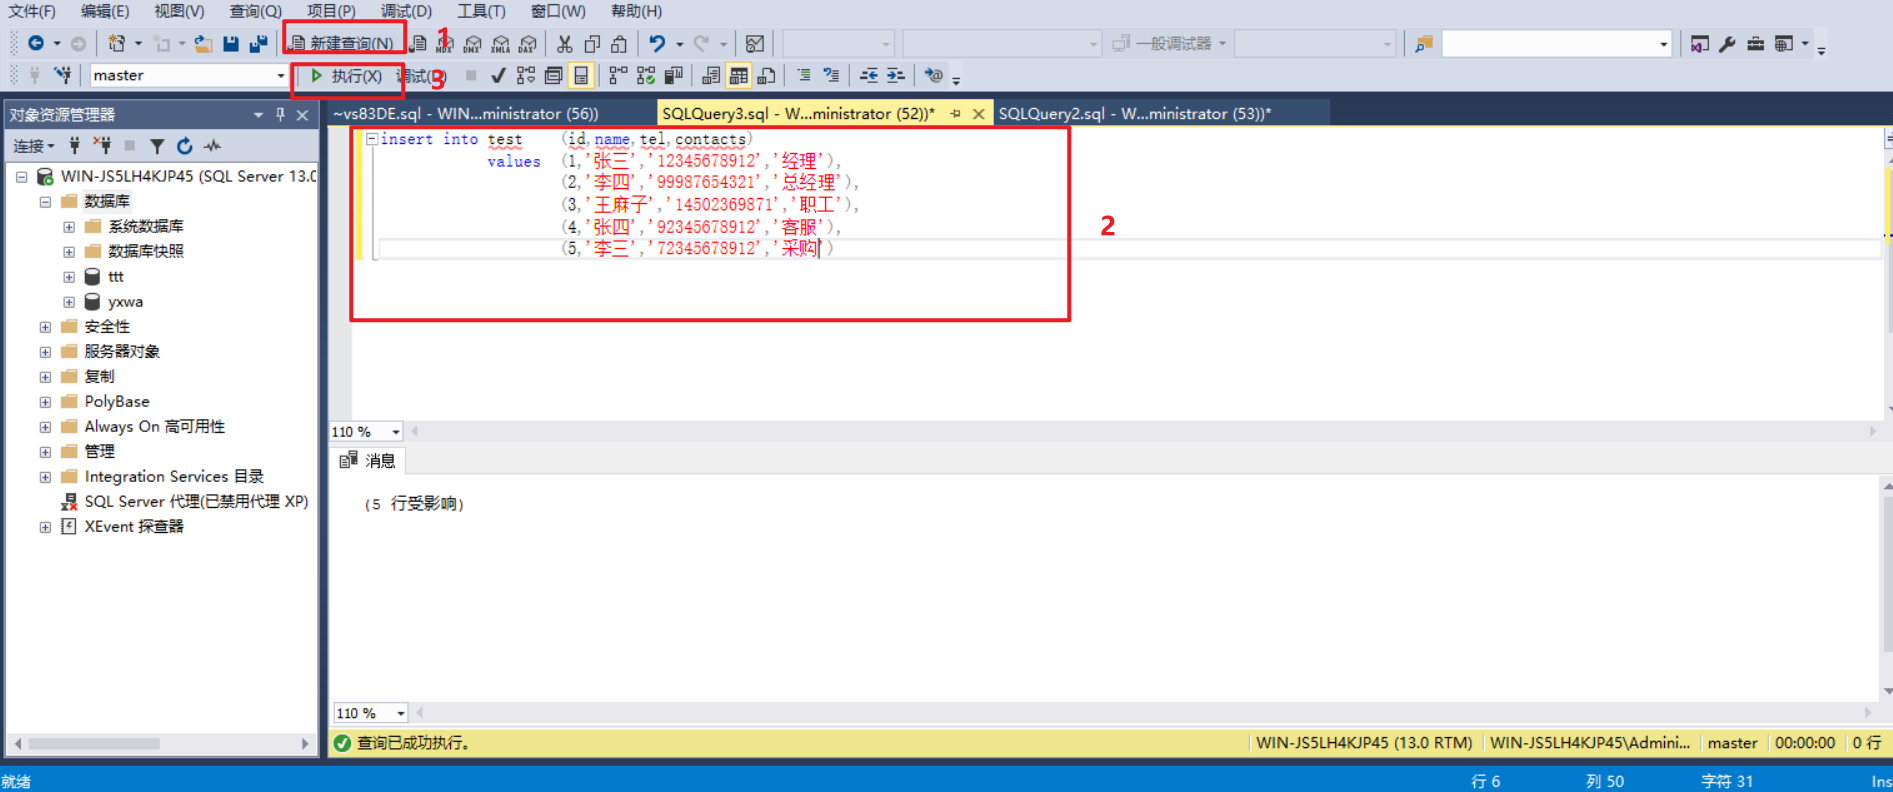Click the Paste icon in the toolbar
Screen dimensions: 1893x792
click(619, 44)
